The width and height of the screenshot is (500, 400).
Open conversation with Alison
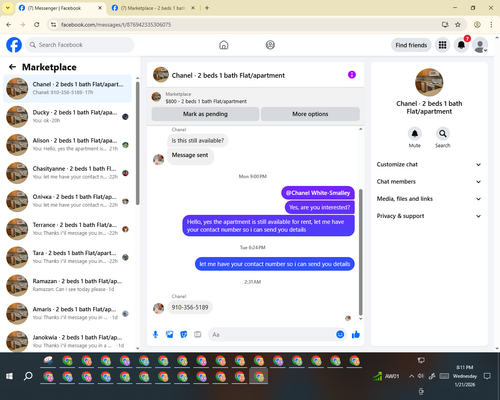pos(67,144)
